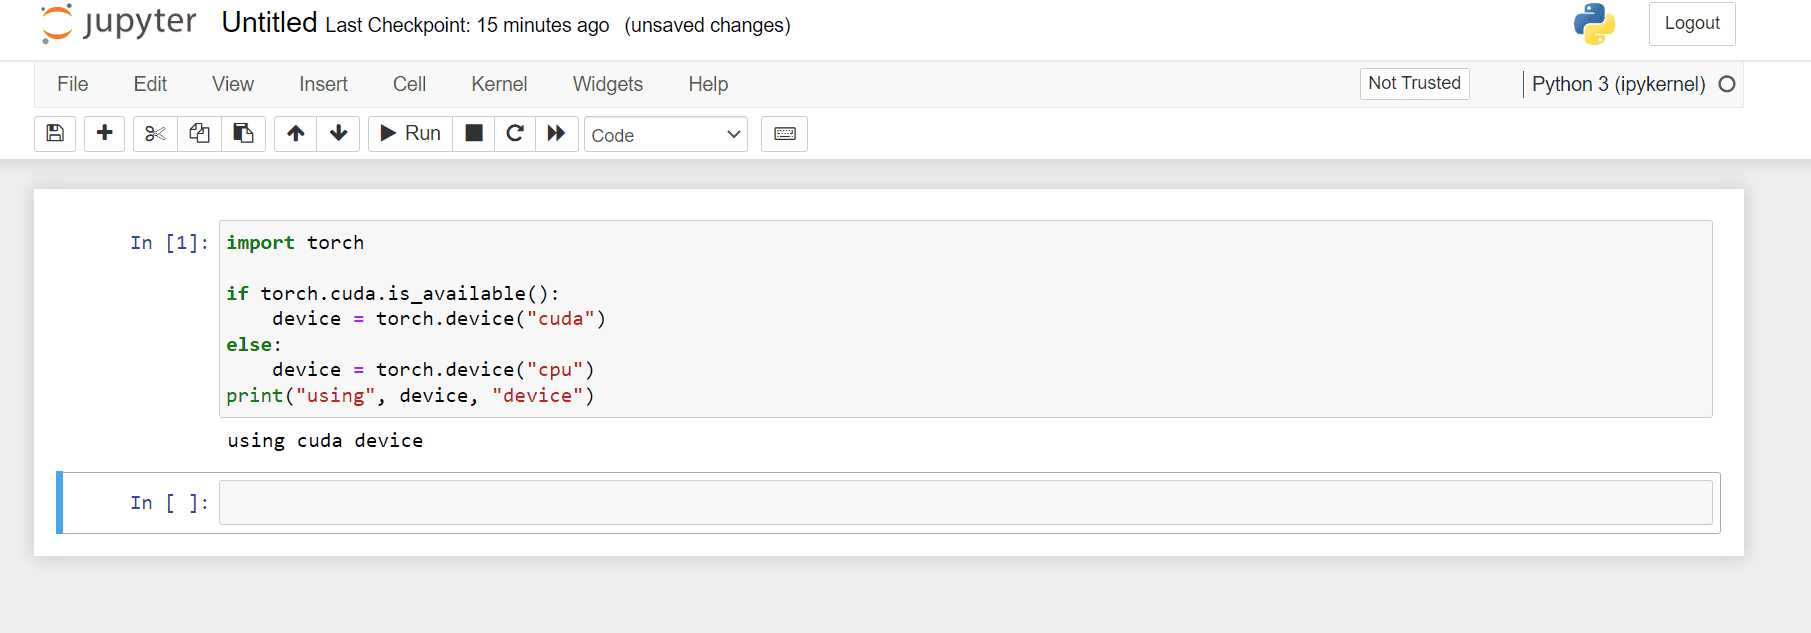Open the command palette keyboard icon
The width and height of the screenshot is (1811, 633).
point(785,134)
